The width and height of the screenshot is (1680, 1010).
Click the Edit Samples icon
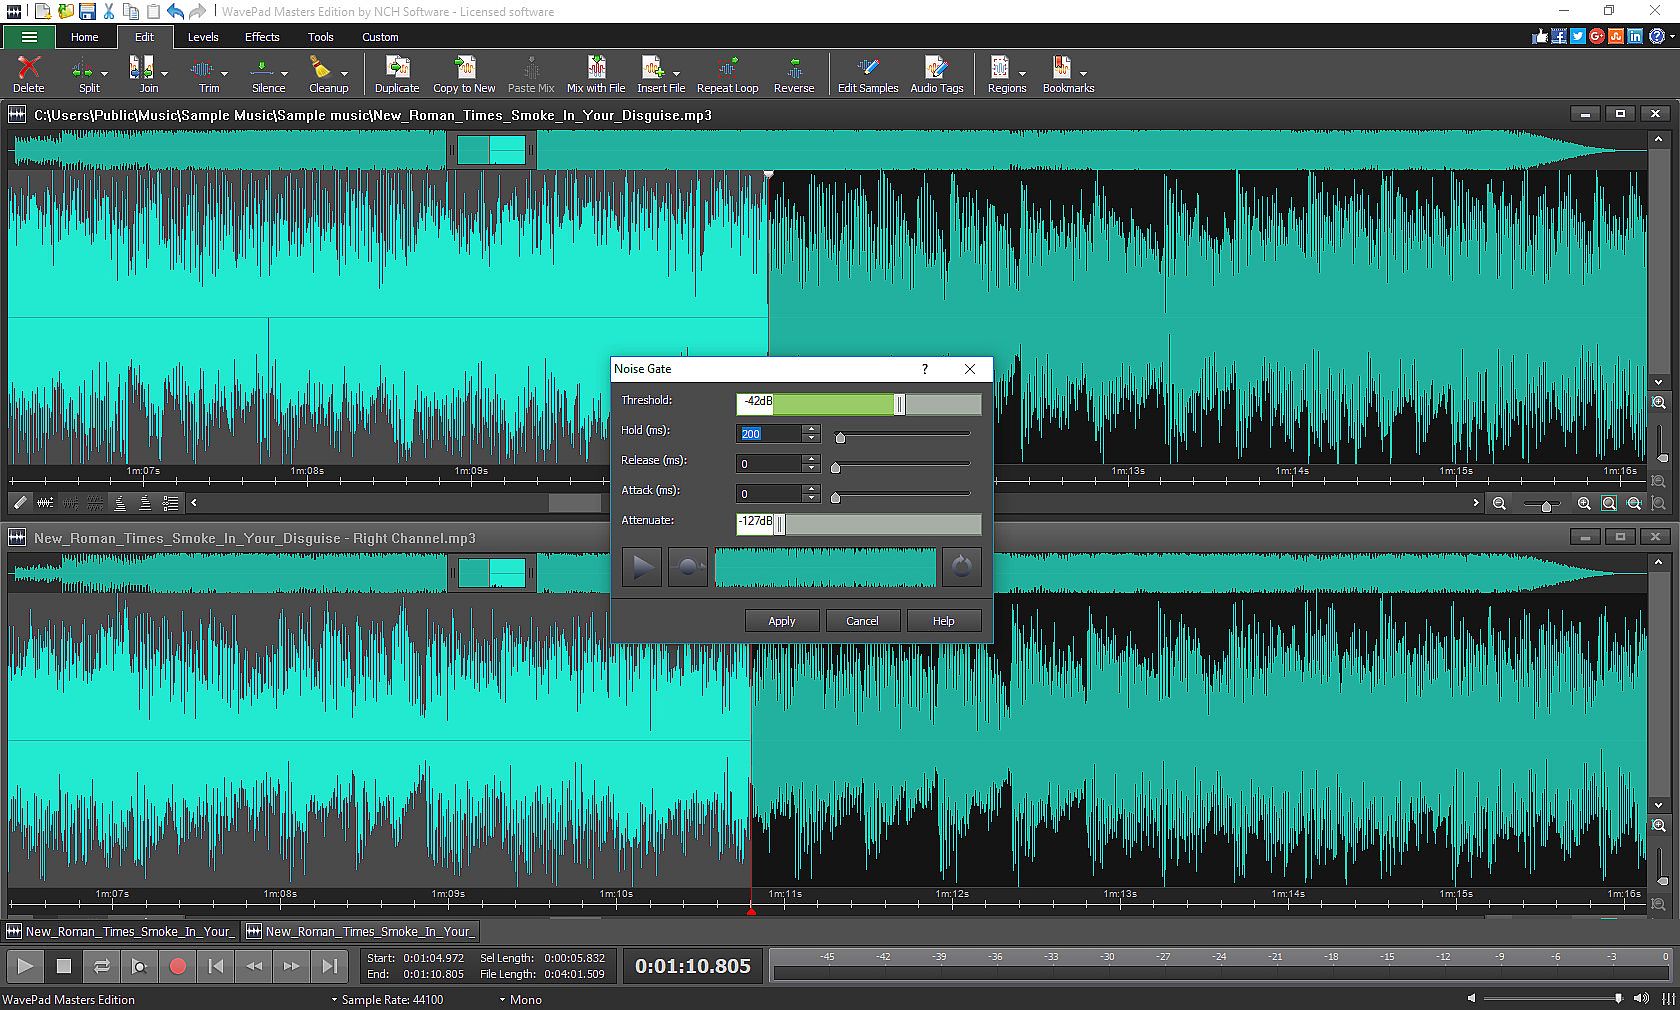[x=867, y=74]
